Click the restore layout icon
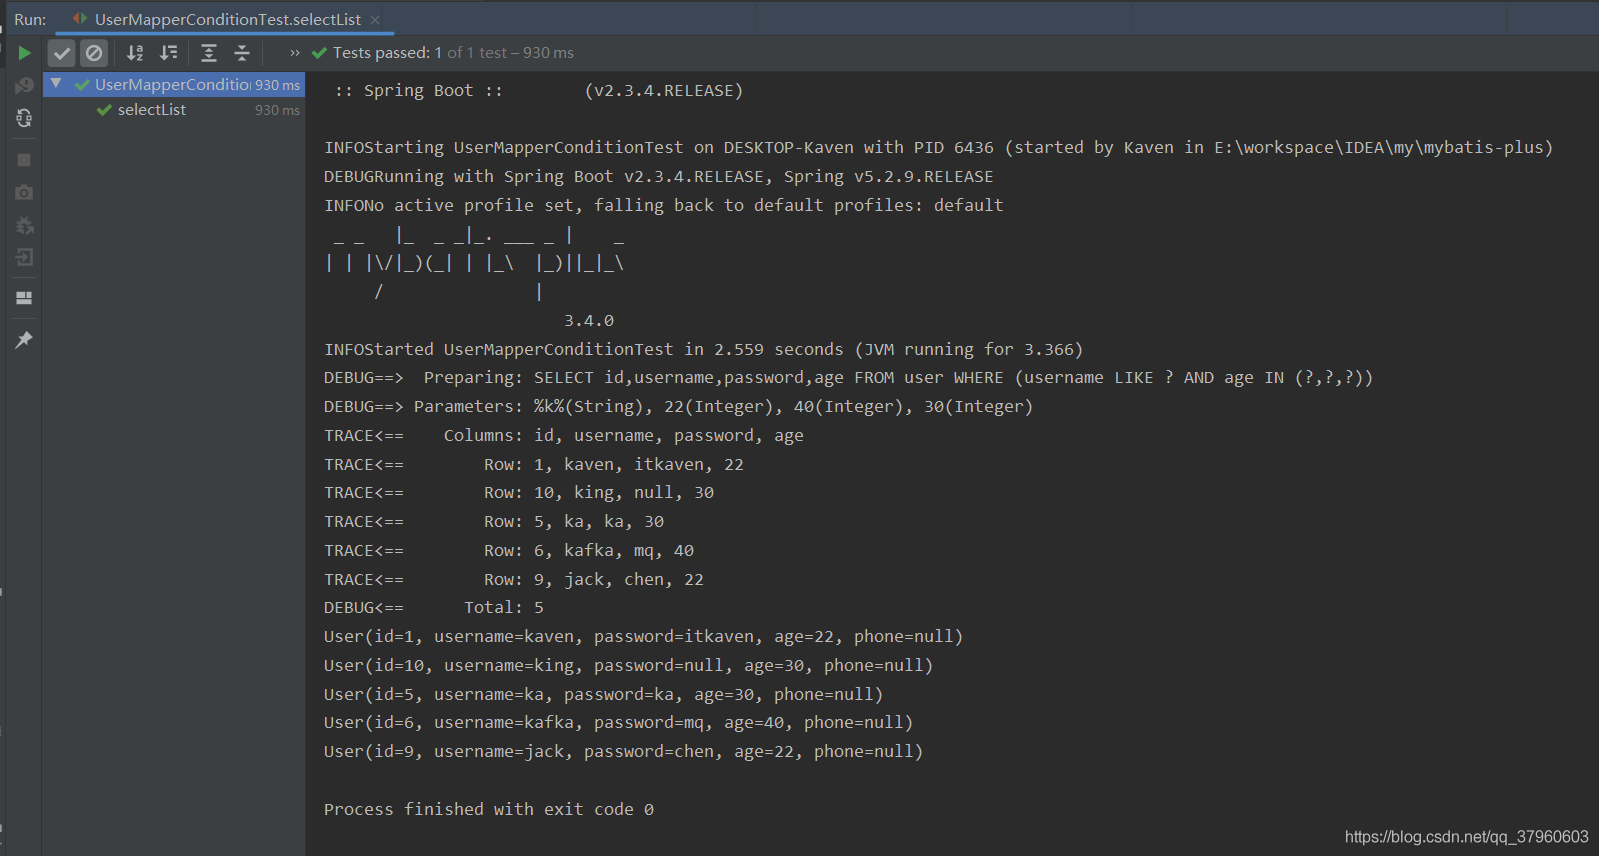 [24, 298]
